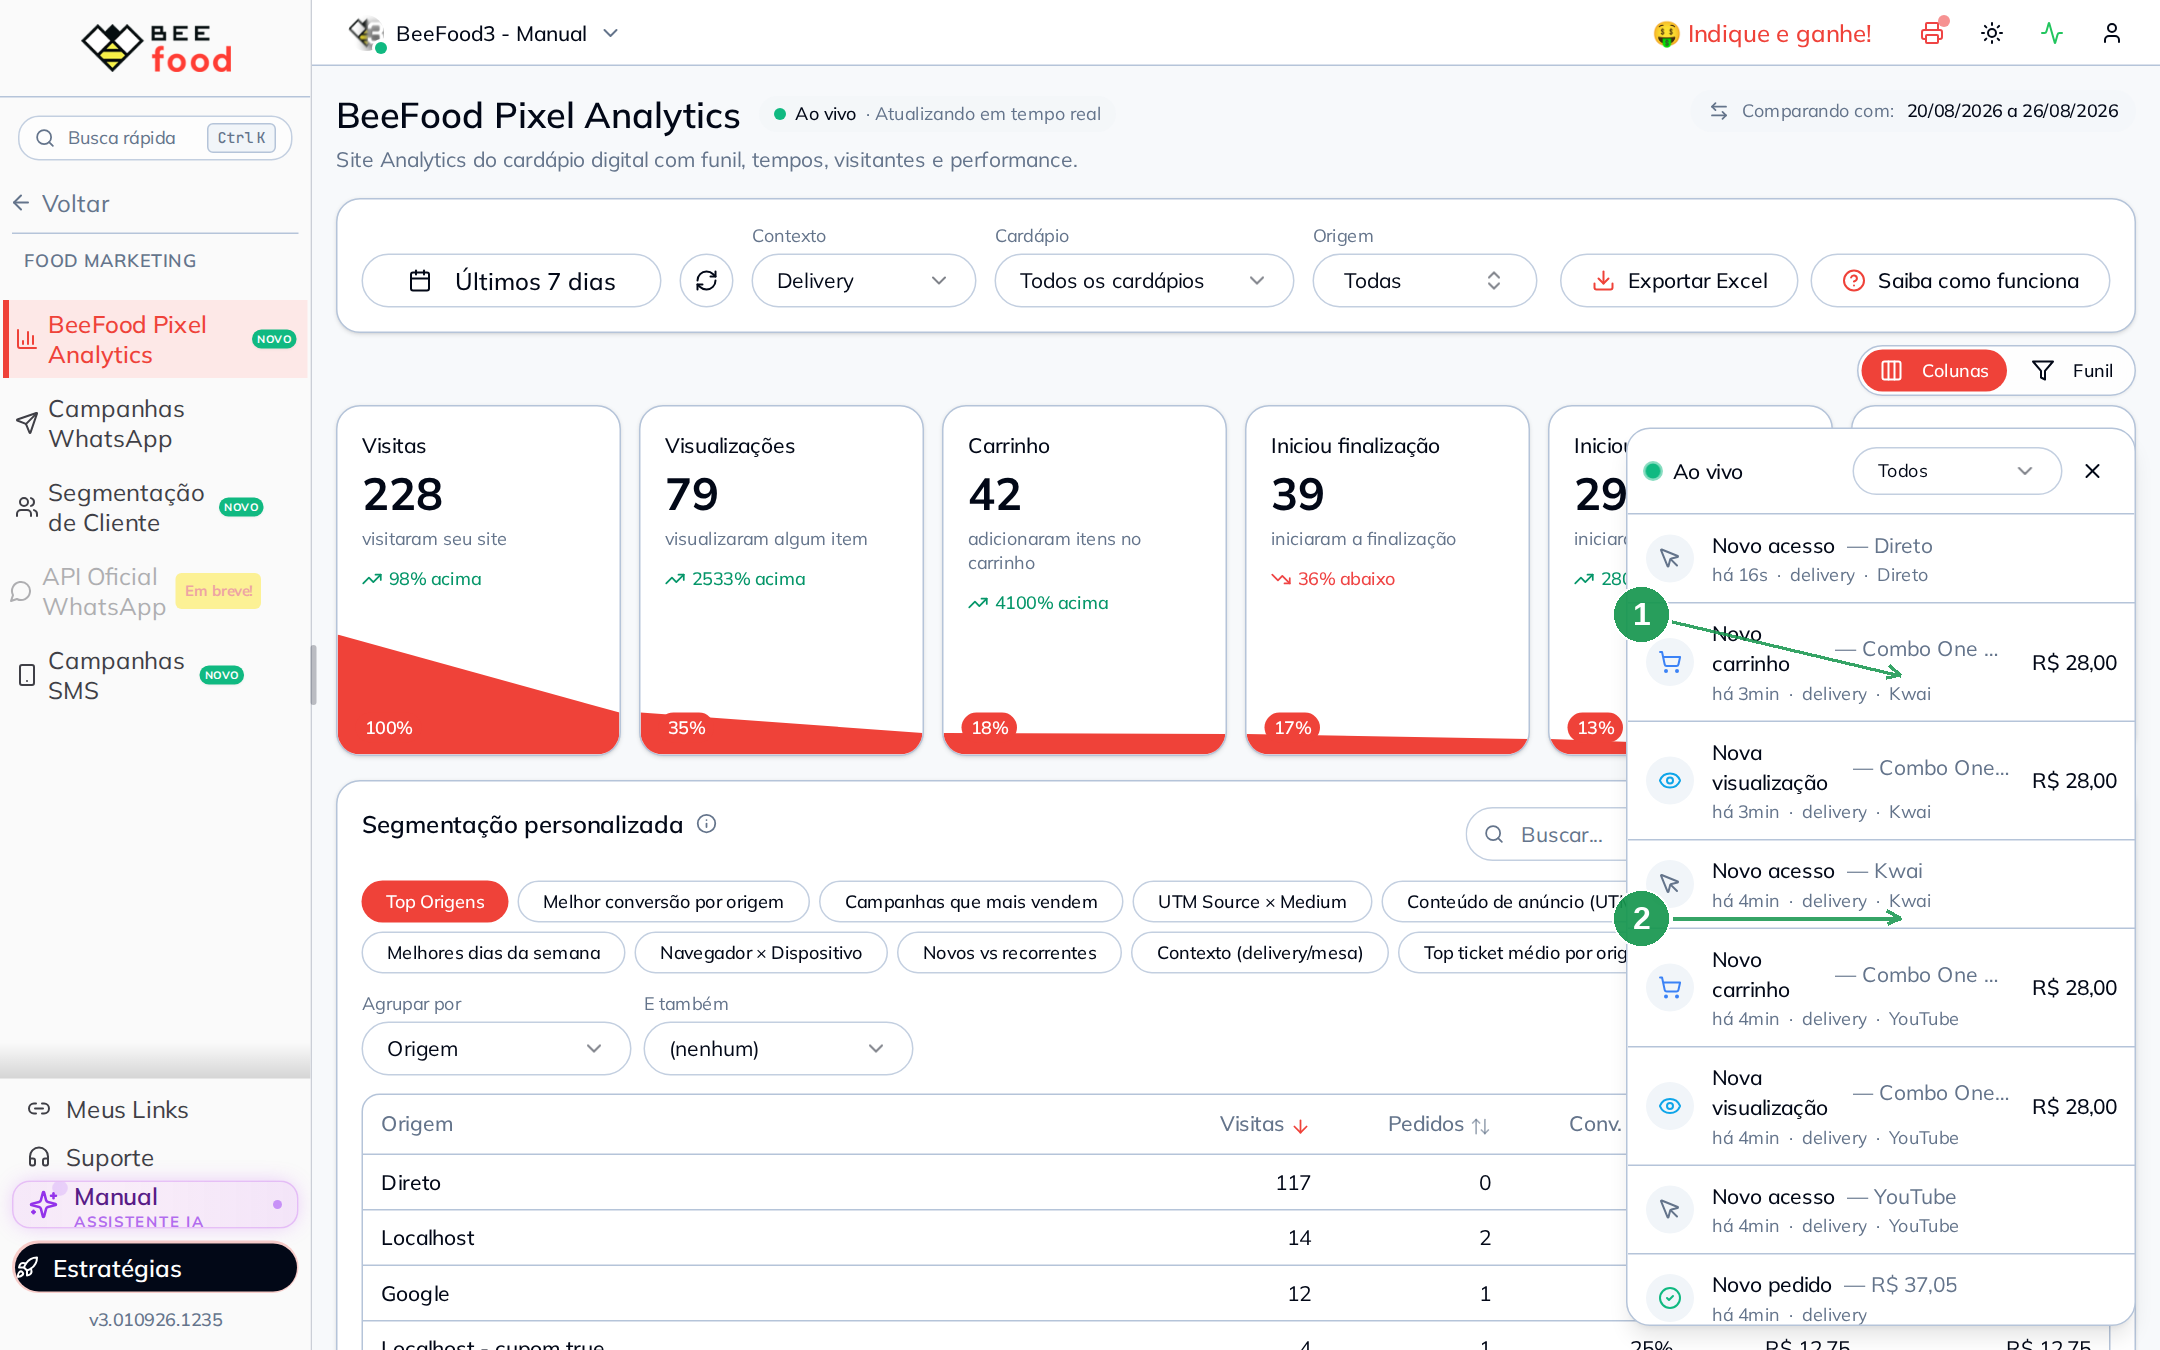Click Indique e ganhe!
Viewport: 2160px width, 1350px height.
pyautogui.click(x=1762, y=34)
